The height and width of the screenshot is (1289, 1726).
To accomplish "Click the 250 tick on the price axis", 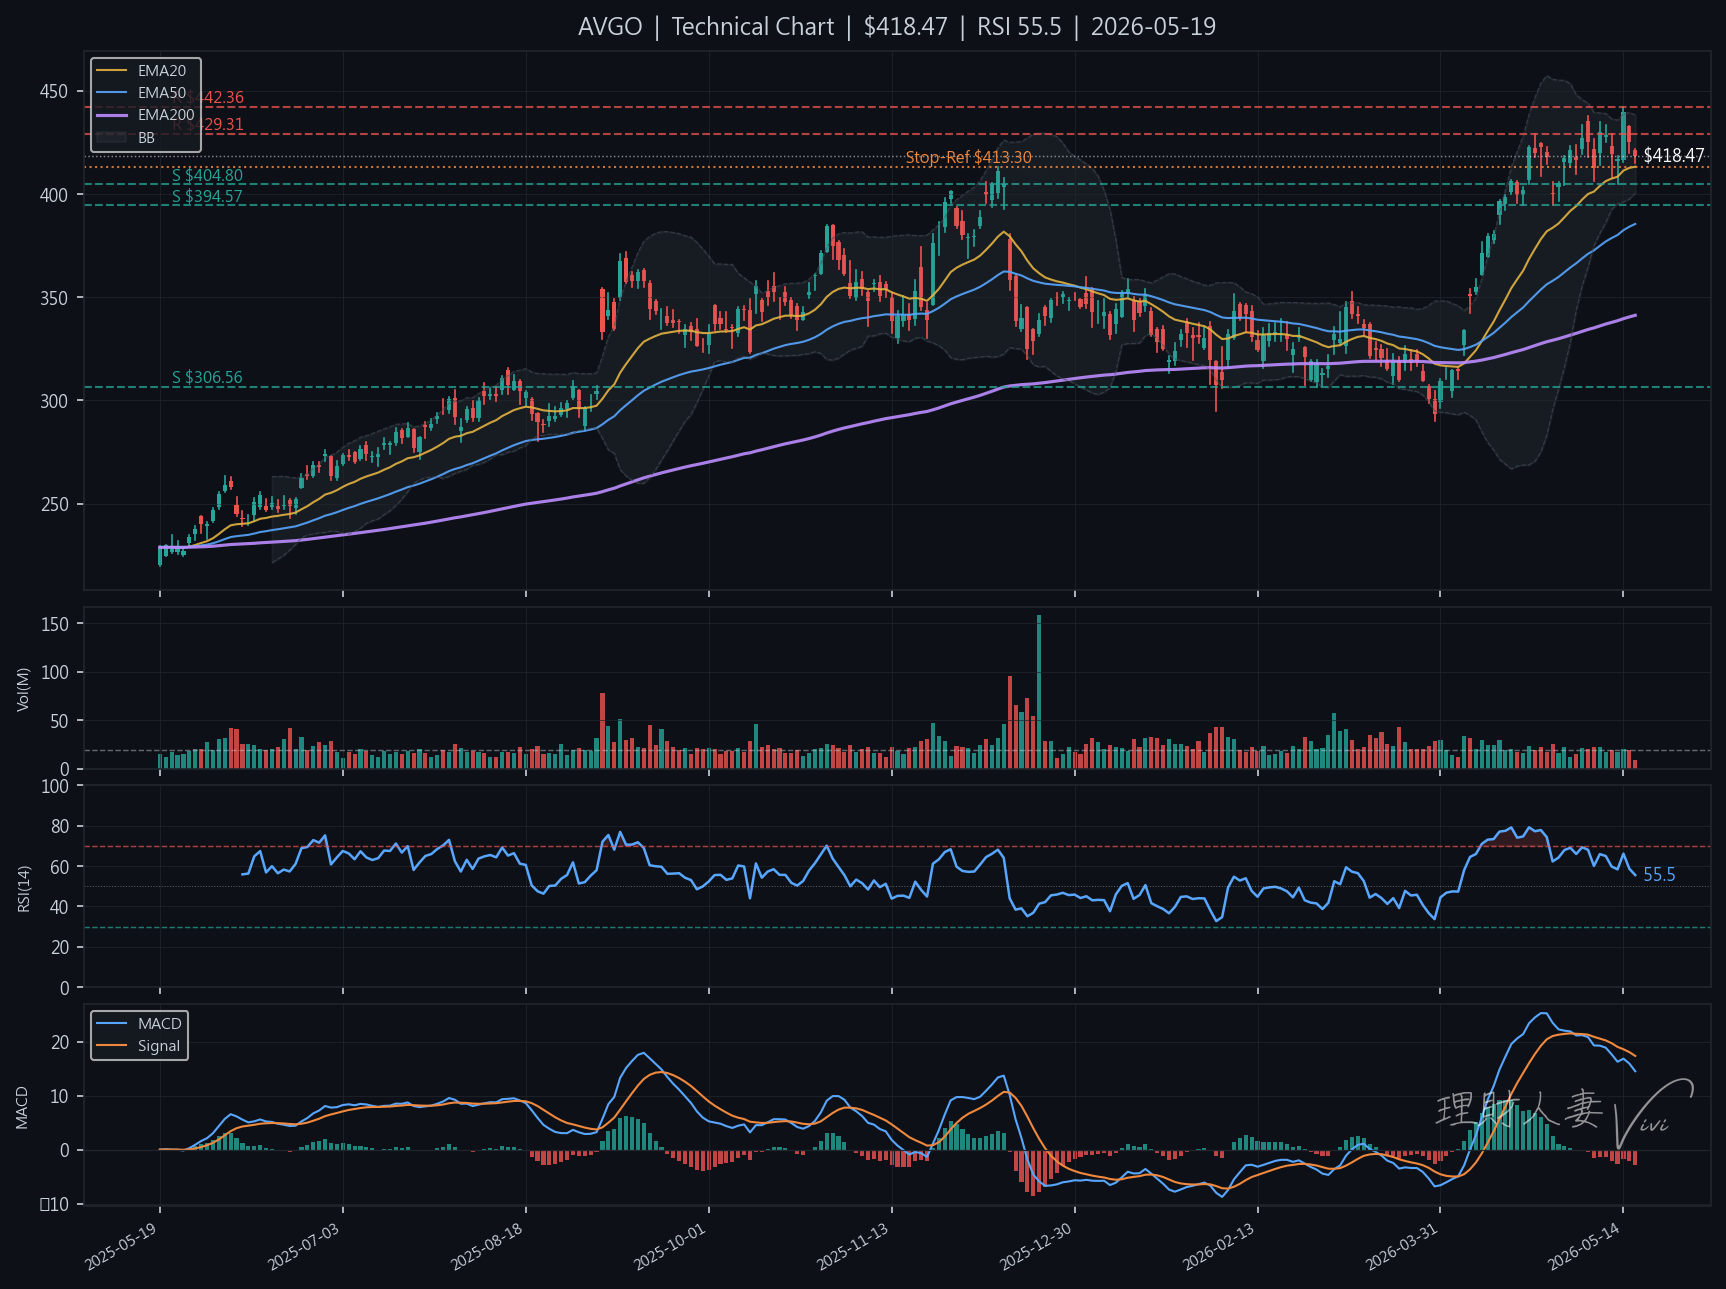I will point(54,505).
